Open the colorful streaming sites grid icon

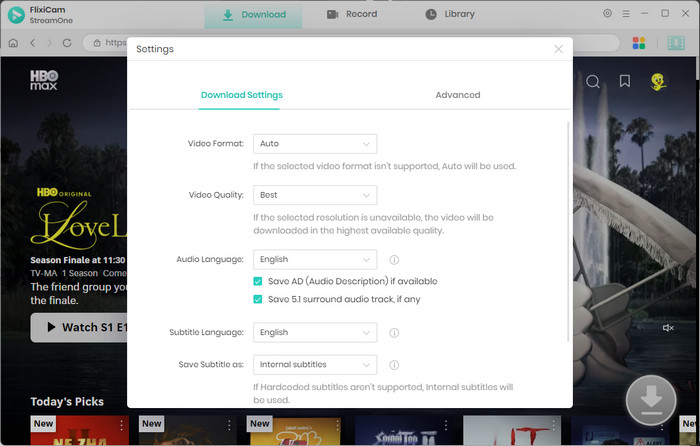click(x=639, y=43)
